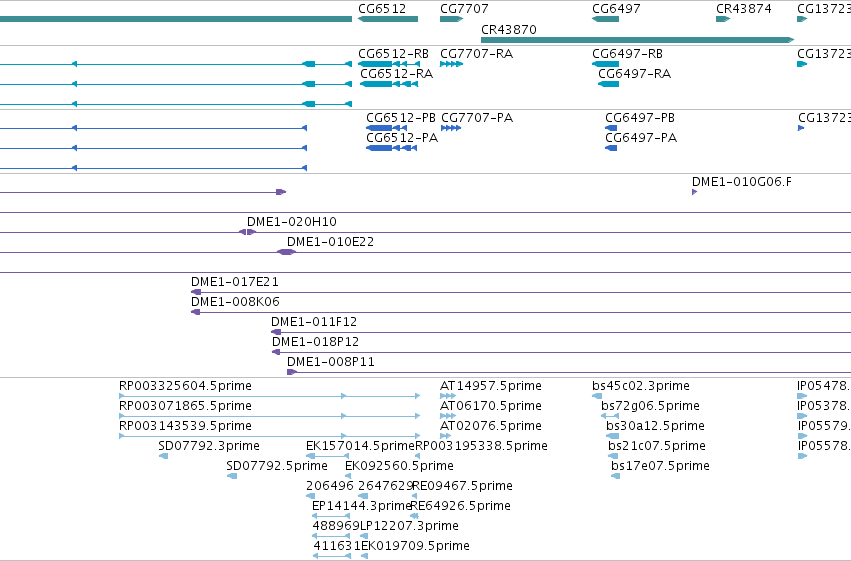This screenshot has height=561, width=851.
Task: Select protein CG6497-PA
Action: [611, 148]
